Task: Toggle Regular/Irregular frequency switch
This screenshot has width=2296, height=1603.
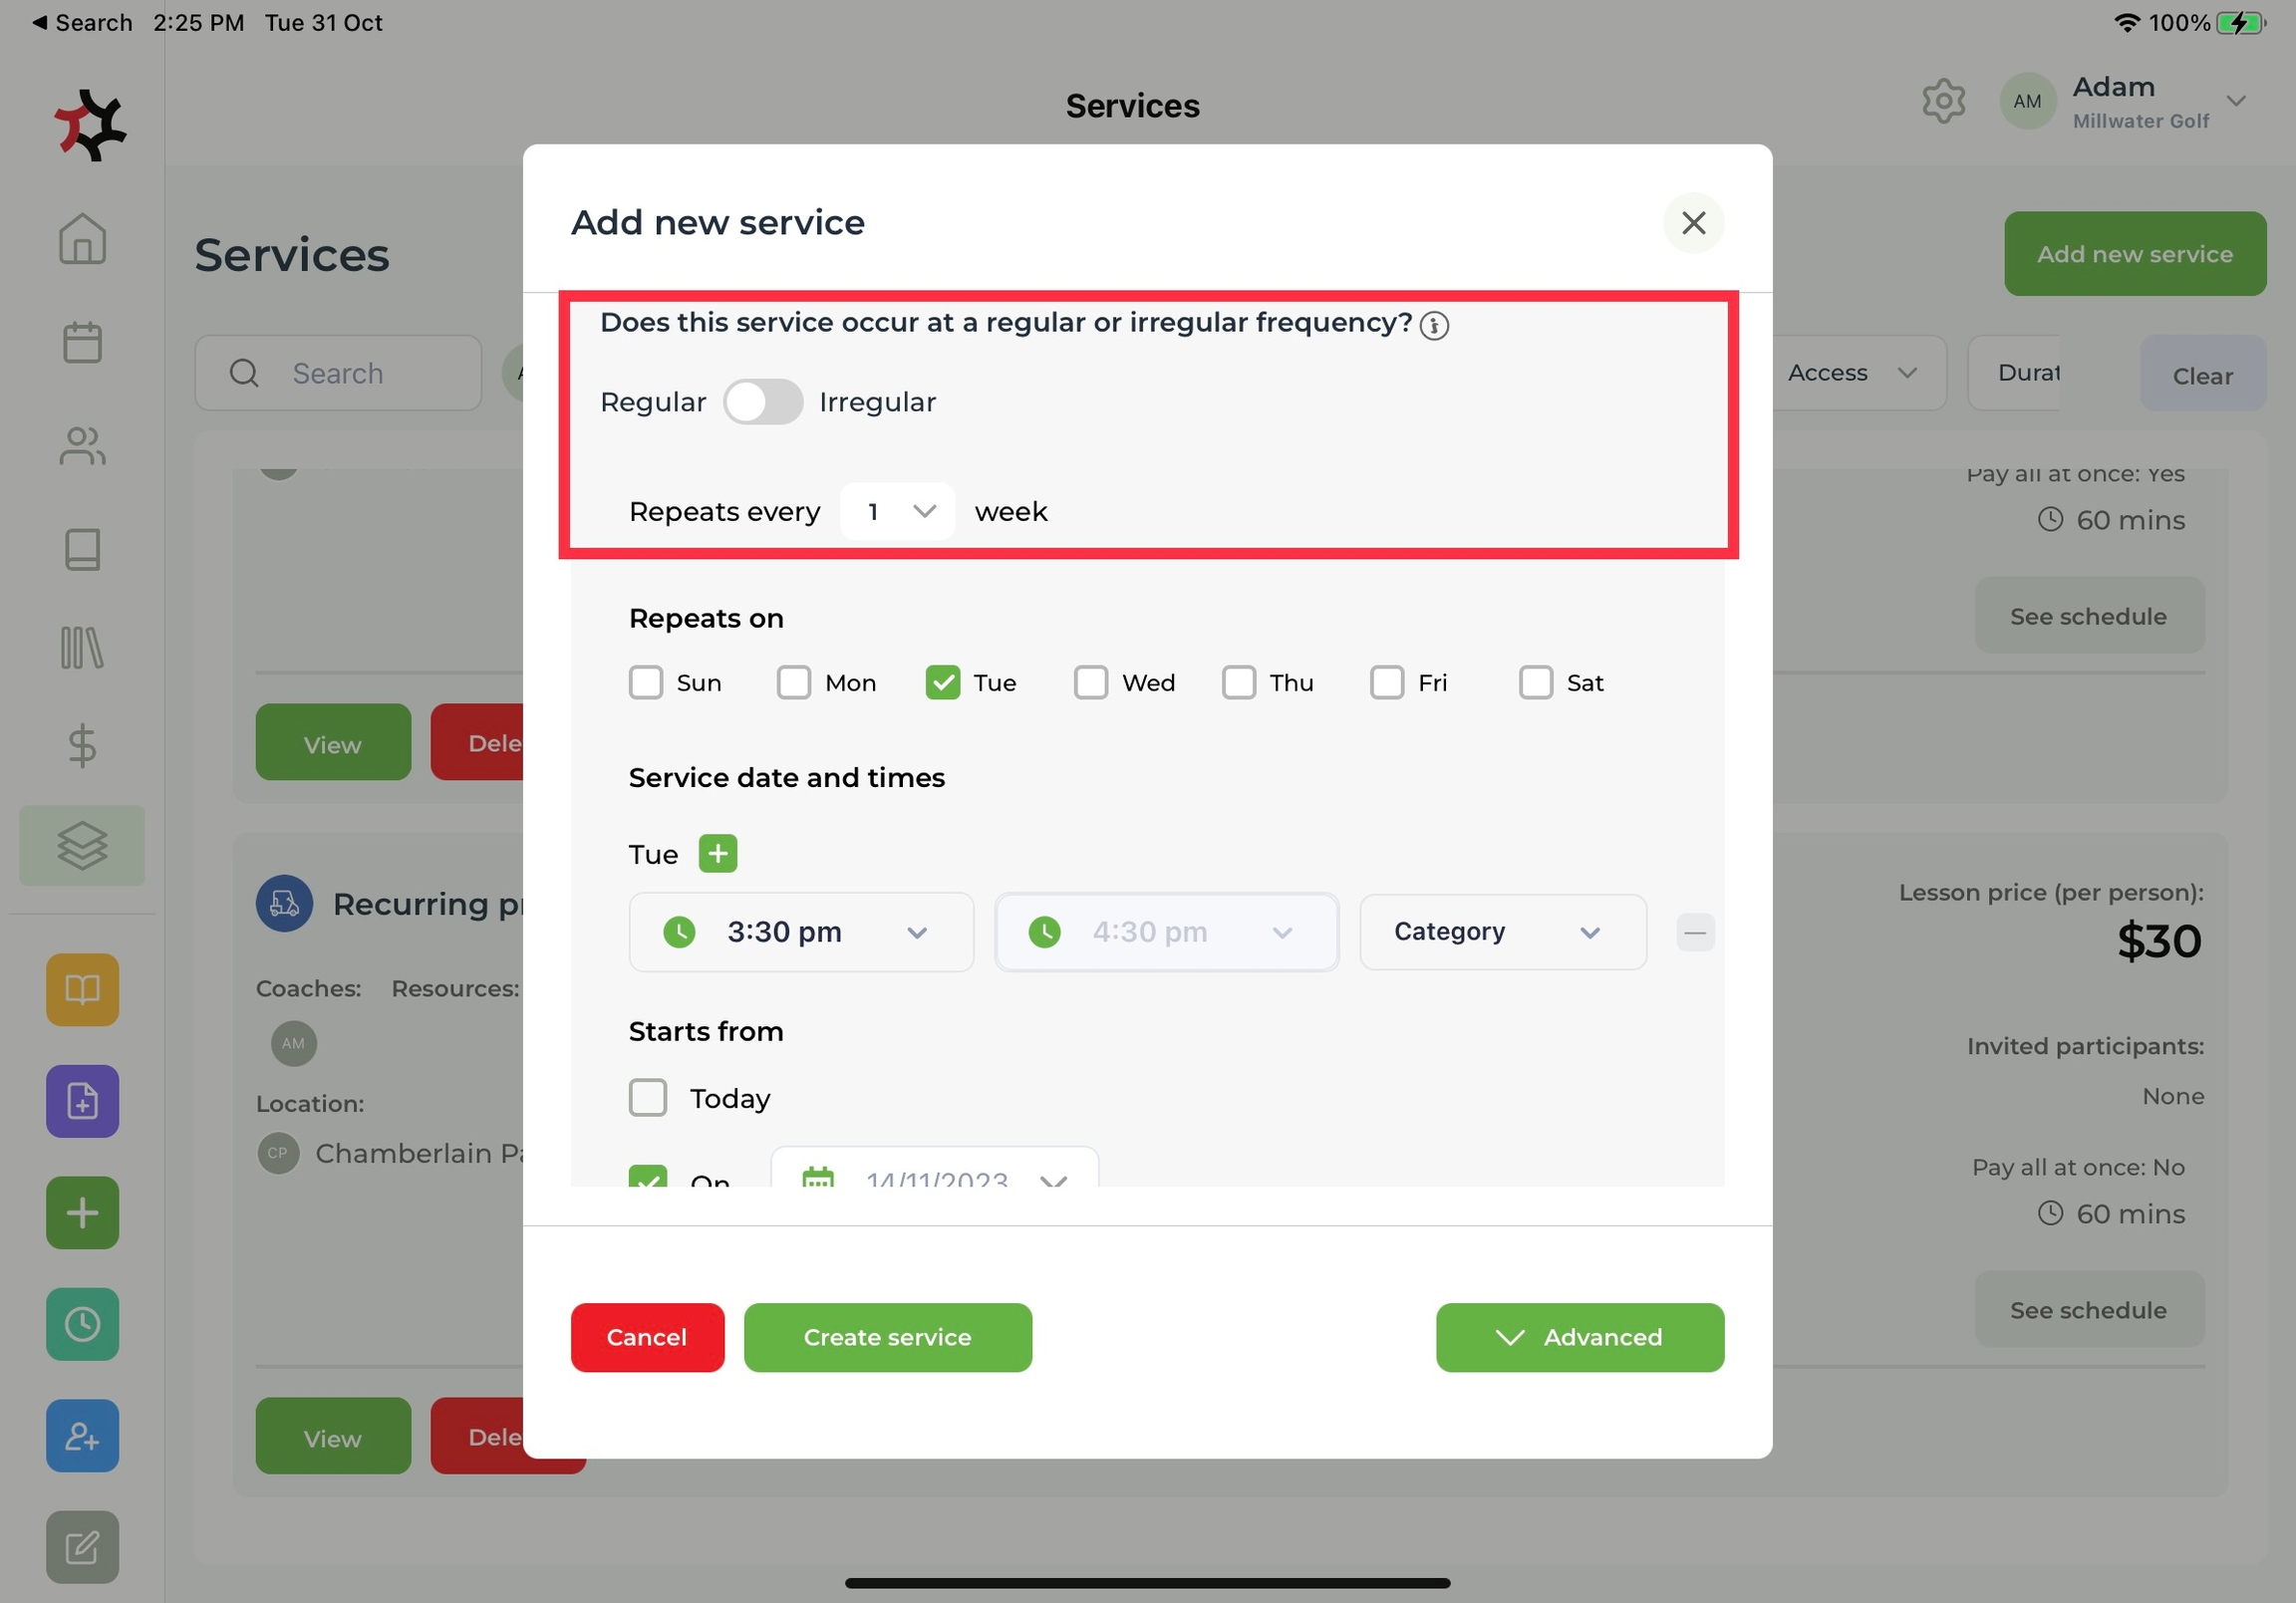Action: click(x=763, y=402)
